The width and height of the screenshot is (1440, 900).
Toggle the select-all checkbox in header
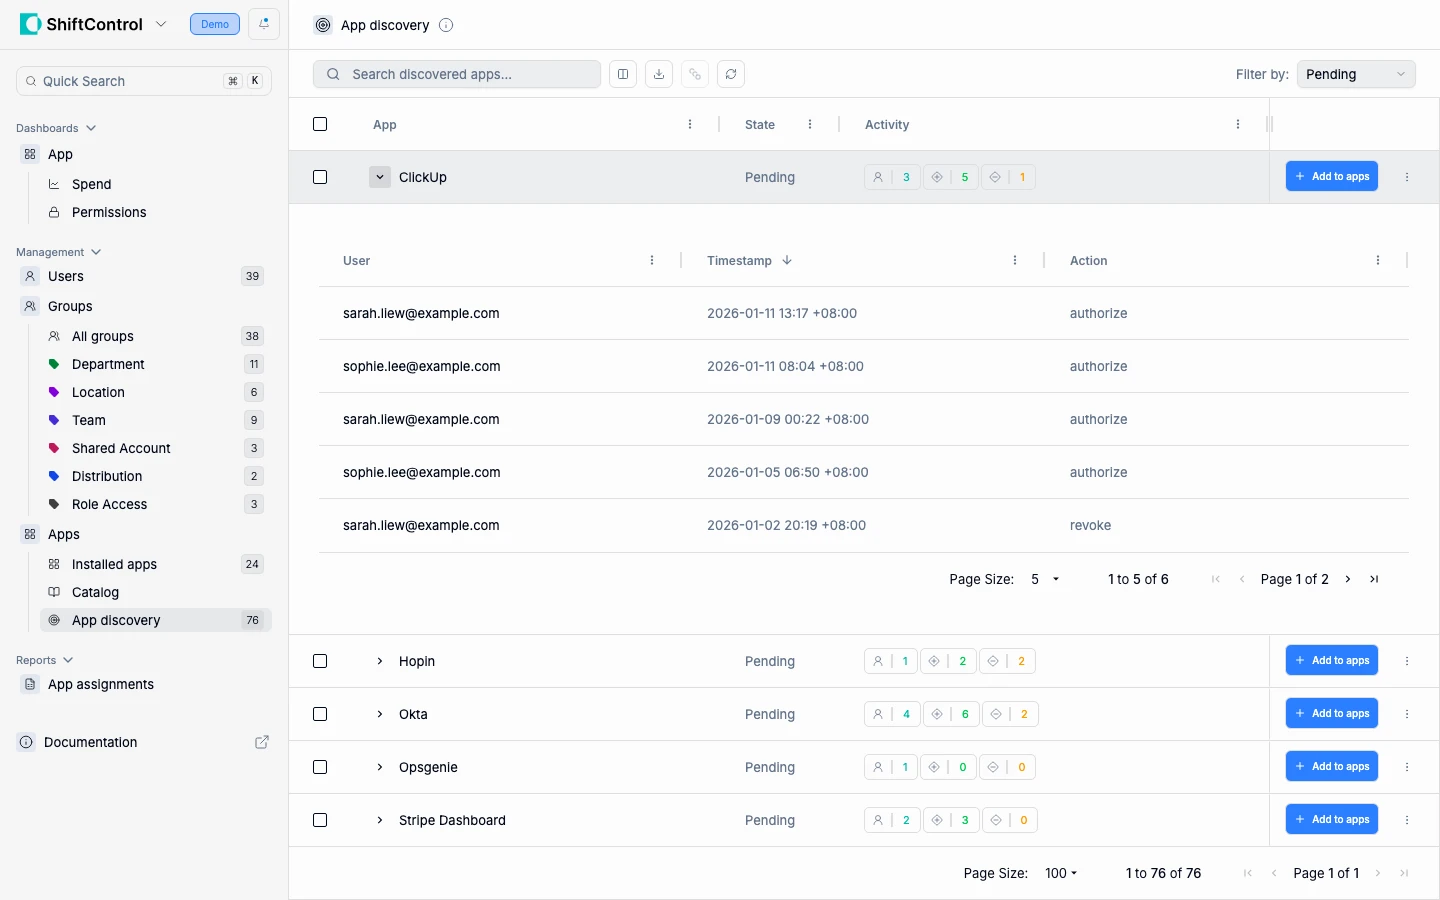320,124
